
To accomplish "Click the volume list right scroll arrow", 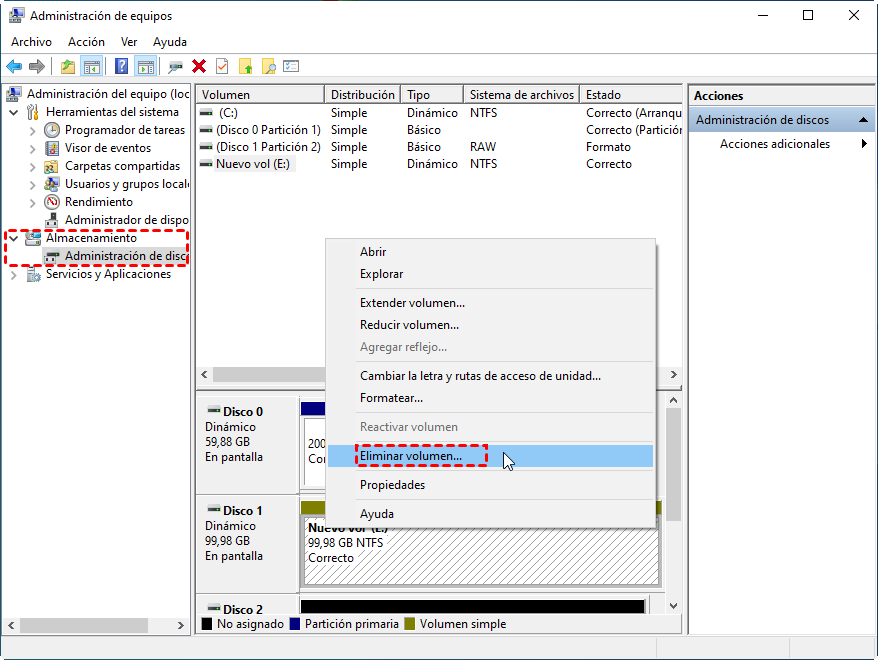I will click(x=674, y=375).
